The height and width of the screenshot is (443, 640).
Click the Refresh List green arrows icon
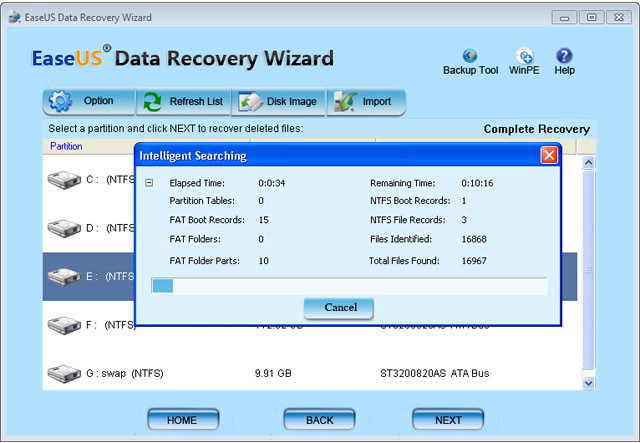[x=153, y=102]
